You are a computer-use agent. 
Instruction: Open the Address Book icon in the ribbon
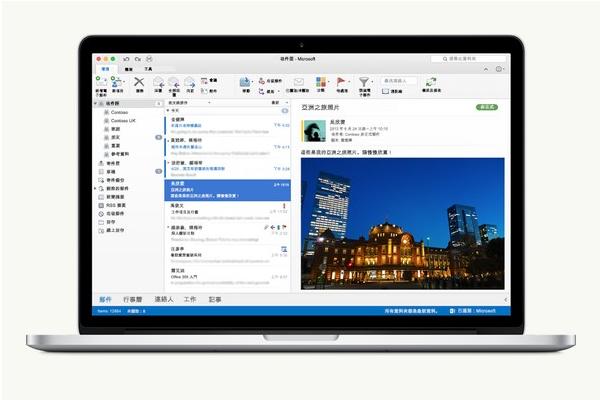coord(385,91)
